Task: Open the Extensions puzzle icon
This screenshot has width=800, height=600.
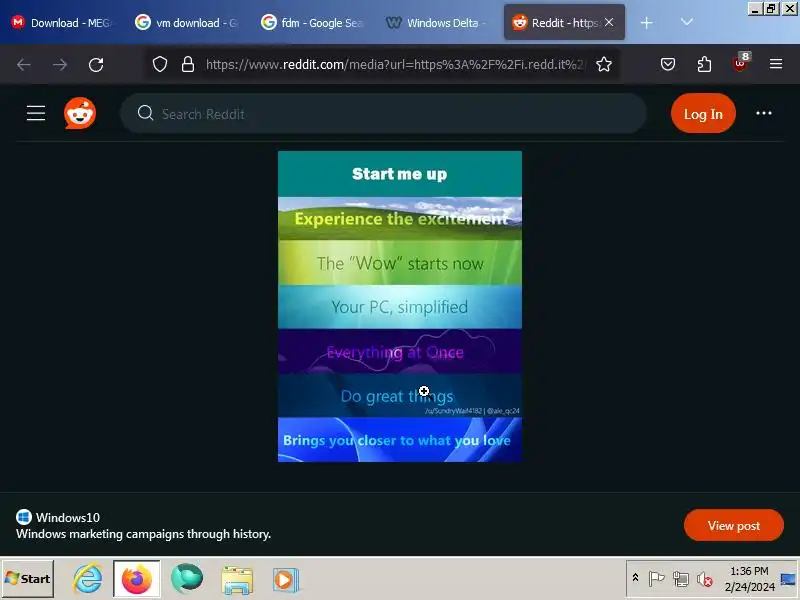Action: [x=704, y=64]
